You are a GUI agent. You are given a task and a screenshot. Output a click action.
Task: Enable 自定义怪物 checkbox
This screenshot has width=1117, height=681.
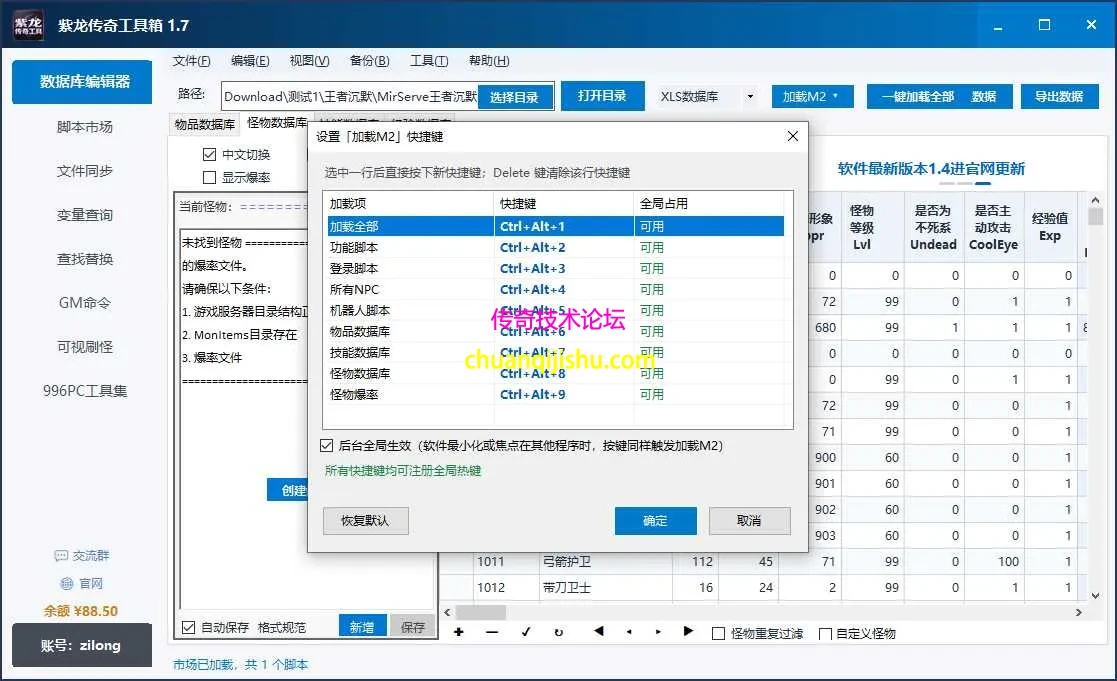pos(826,633)
